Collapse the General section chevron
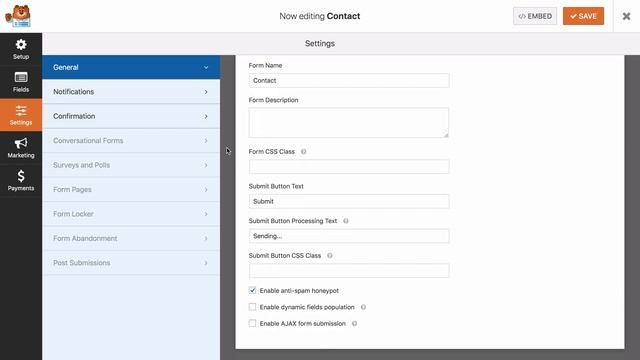640x360 pixels. [x=206, y=67]
